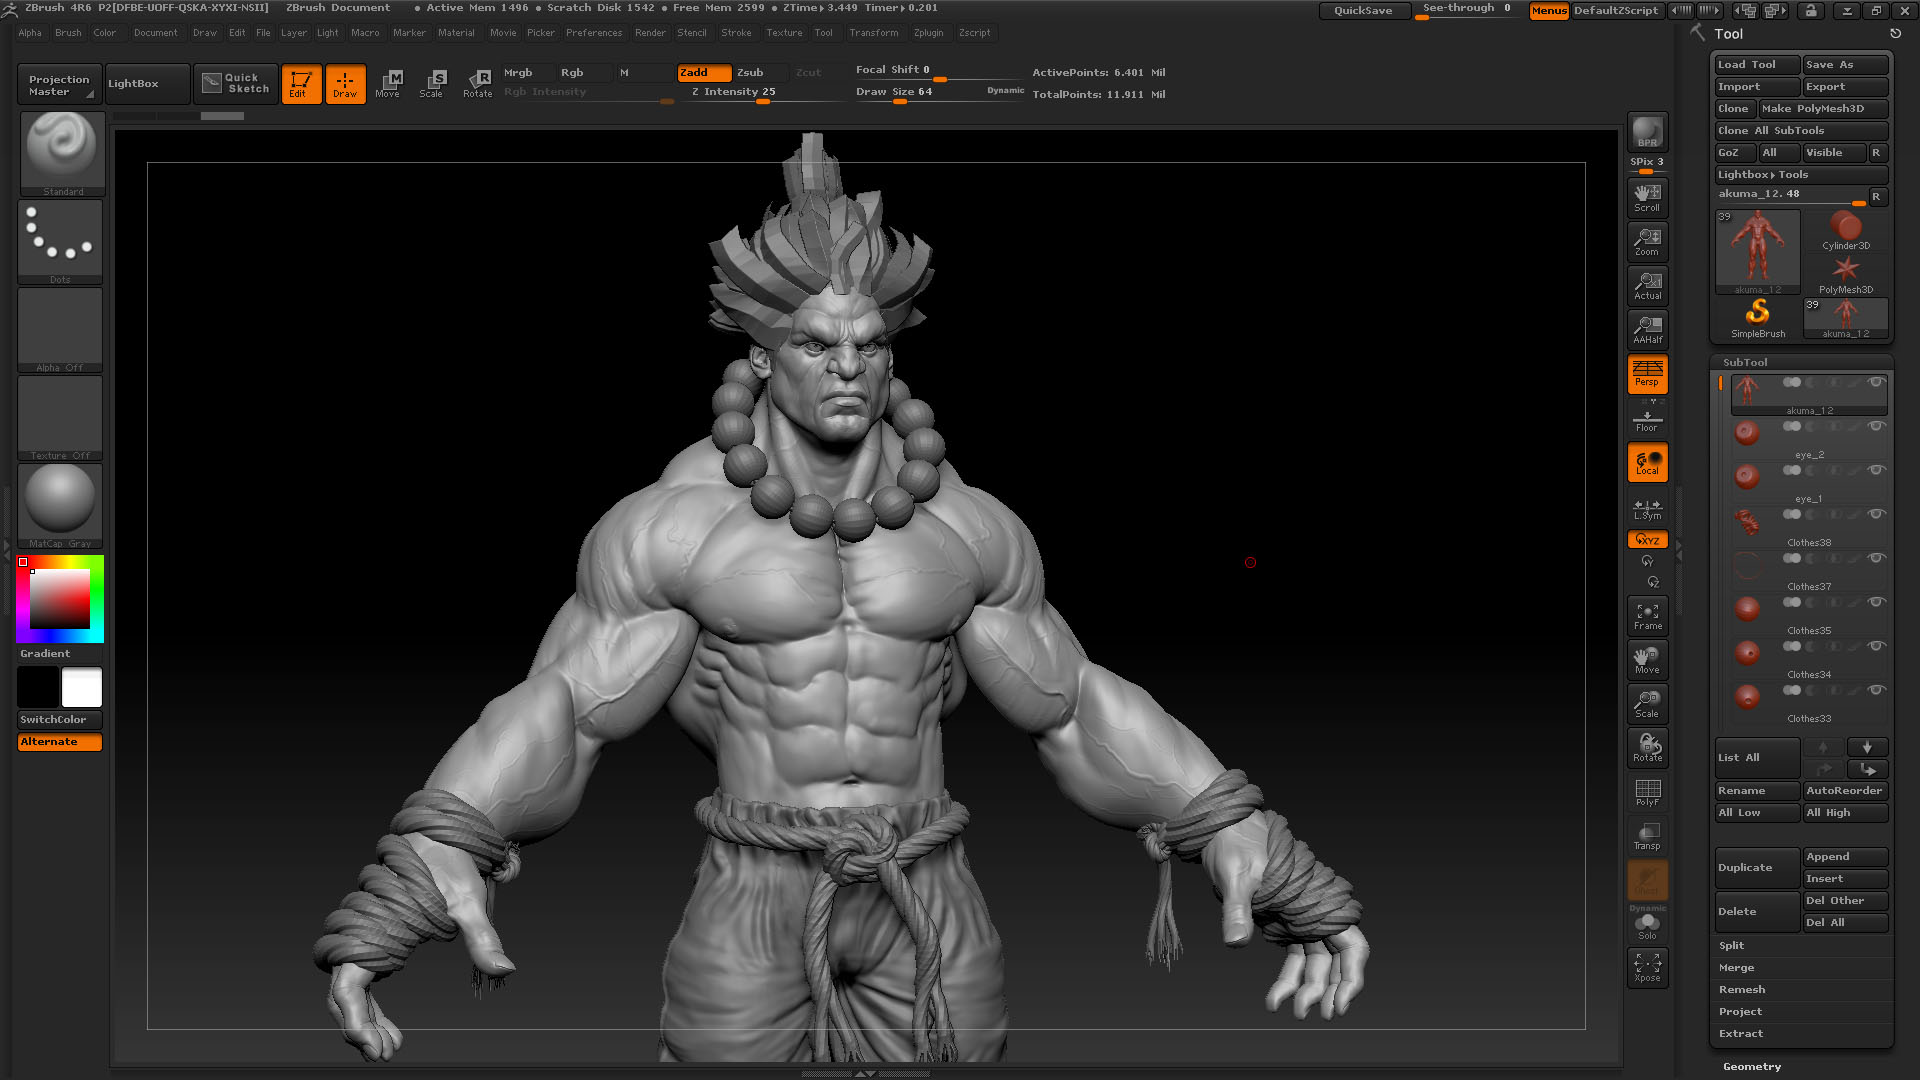The width and height of the screenshot is (1920, 1080).
Task: Expand the Geometry palette section
Action: pos(1752,1067)
